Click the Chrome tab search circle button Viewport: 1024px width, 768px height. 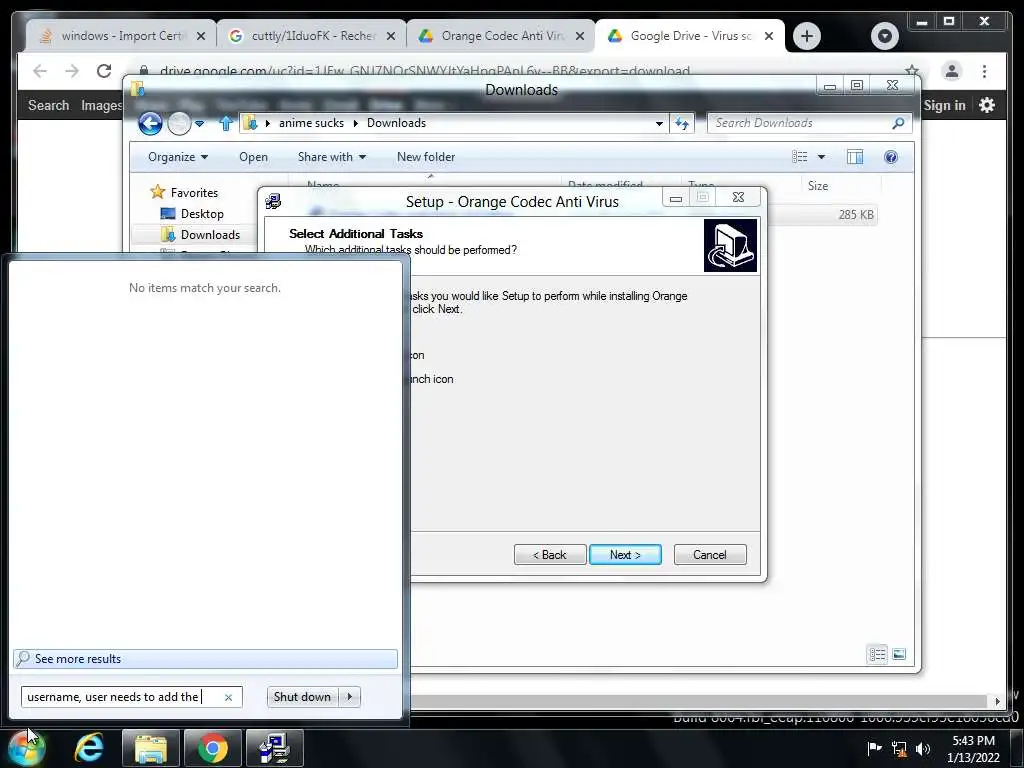click(x=884, y=36)
